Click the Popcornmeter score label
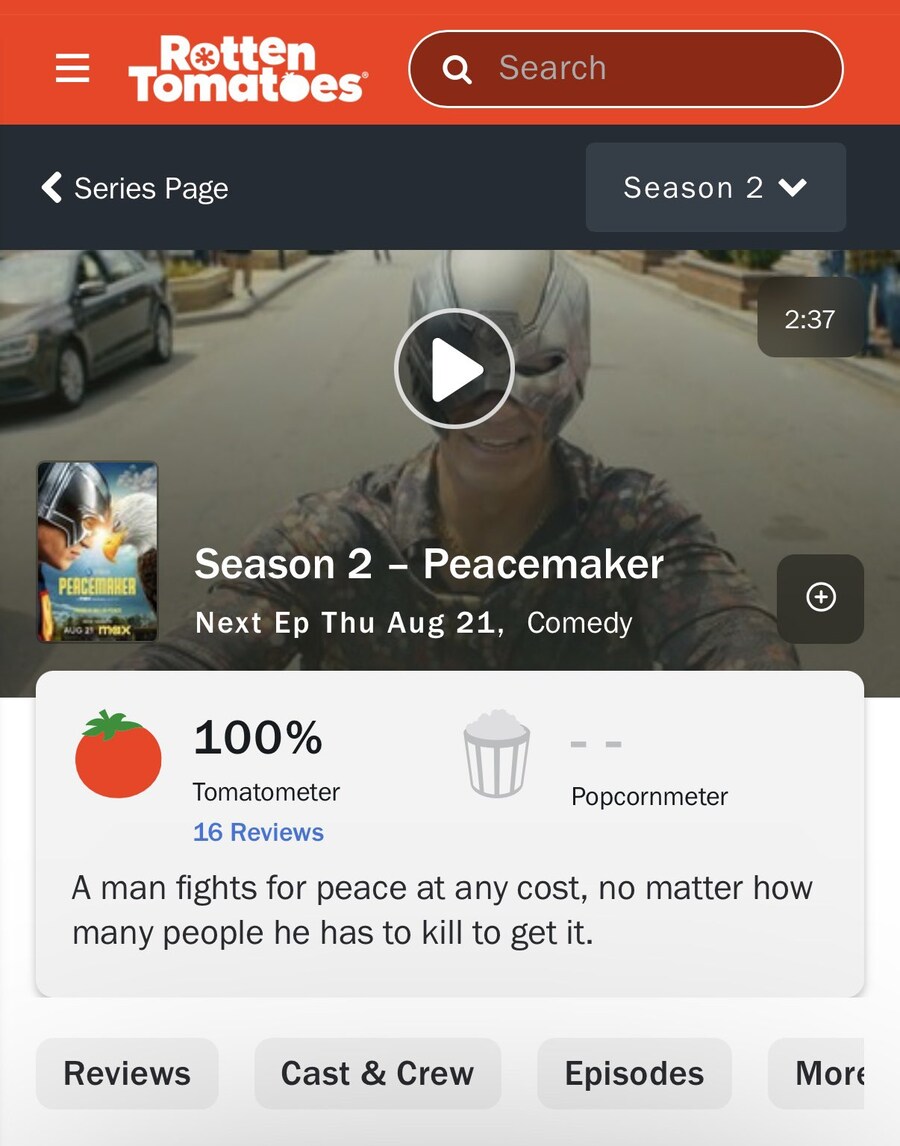 tap(649, 796)
